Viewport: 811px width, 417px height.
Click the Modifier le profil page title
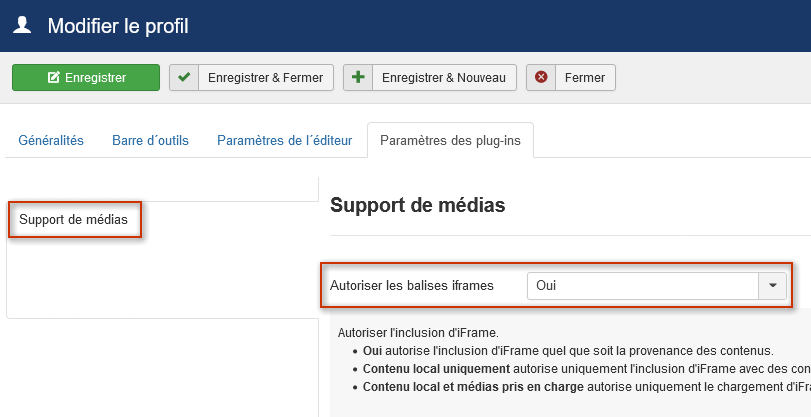tap(118, 26)
